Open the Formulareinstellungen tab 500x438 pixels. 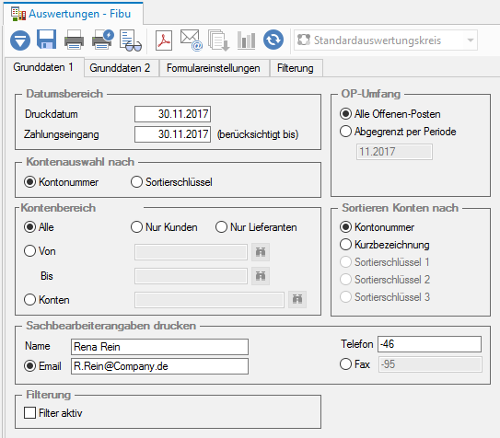(x=213, y=68)
